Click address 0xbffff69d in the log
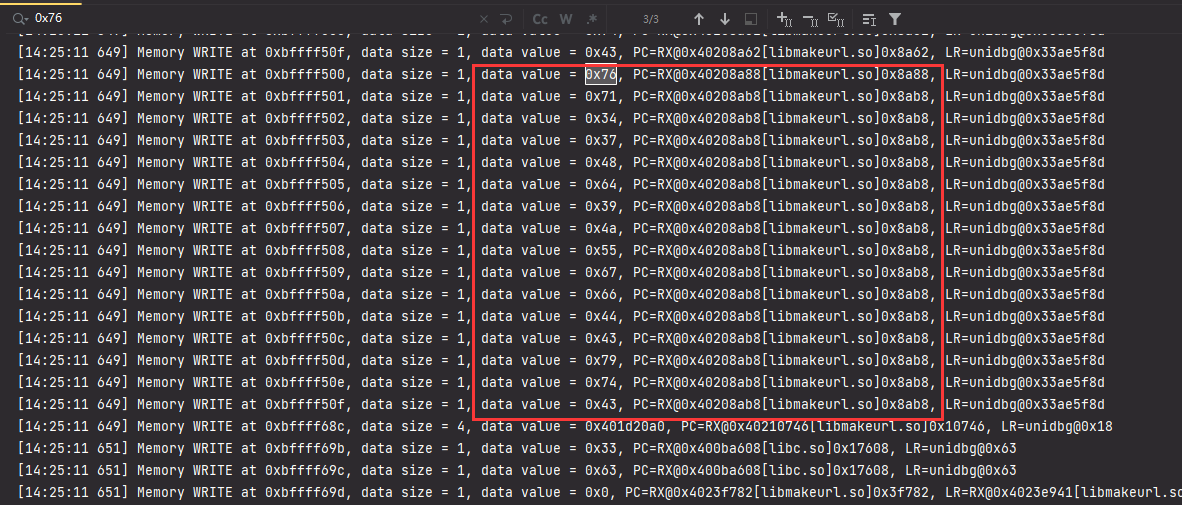 click(x=306, y=492)
